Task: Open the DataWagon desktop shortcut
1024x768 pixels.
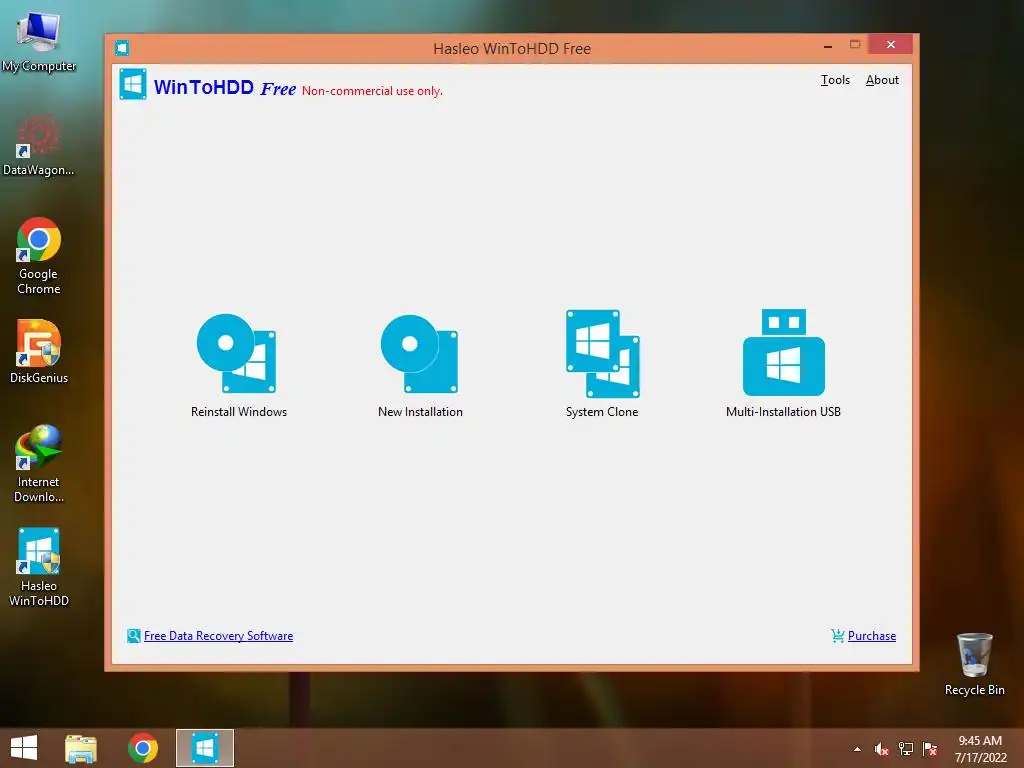Action: (39, 145)
